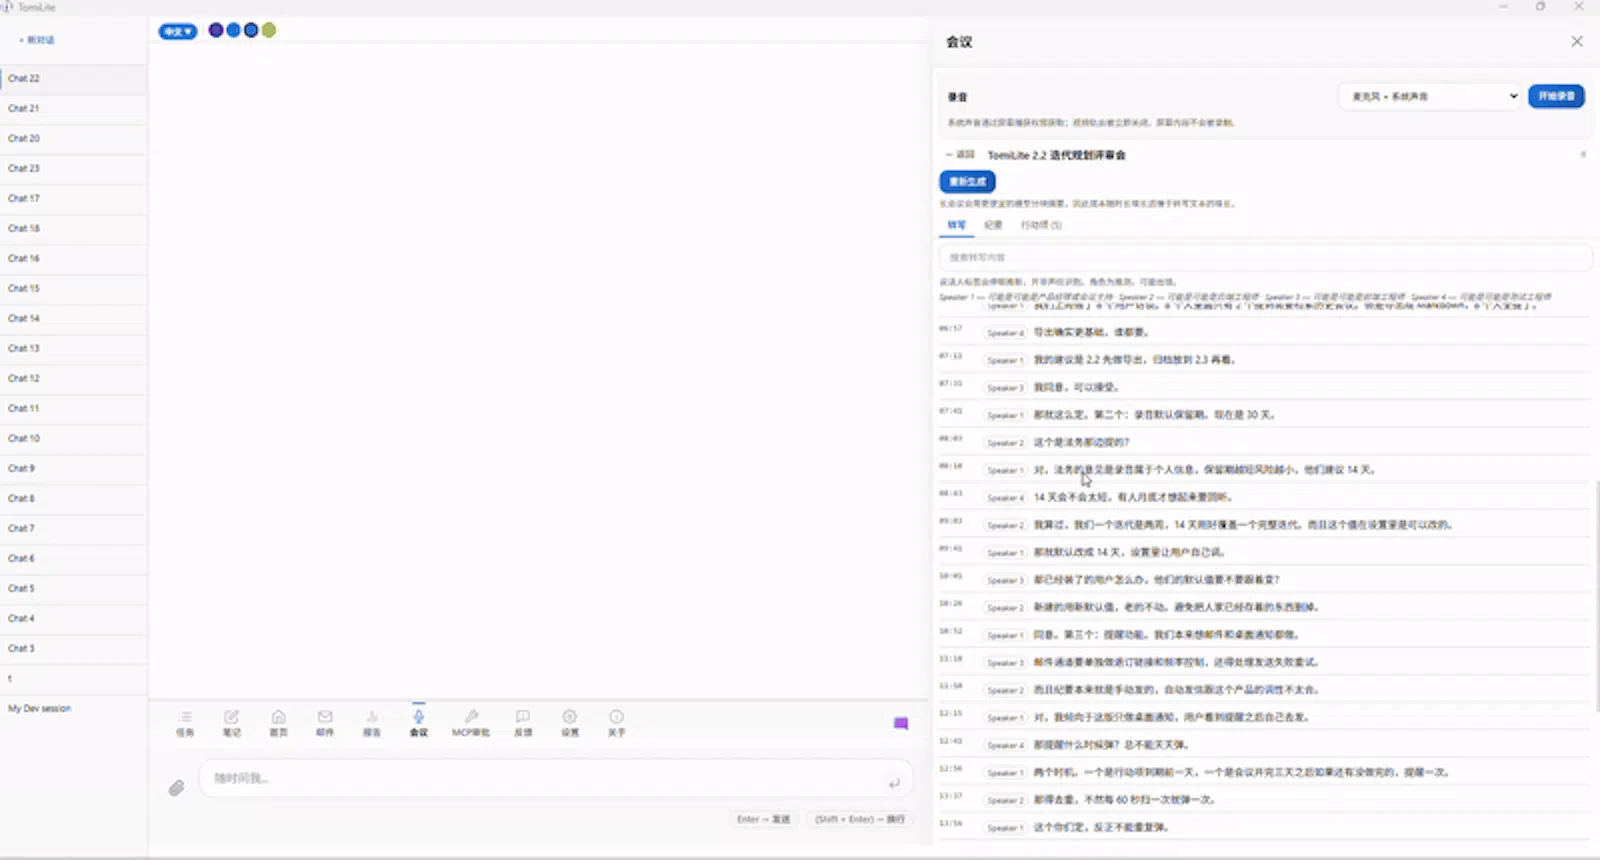Click the 开始录音 start recording button
Image resolution: width=1600 pixels, height=860 pixels.
tap(1556, 96)
